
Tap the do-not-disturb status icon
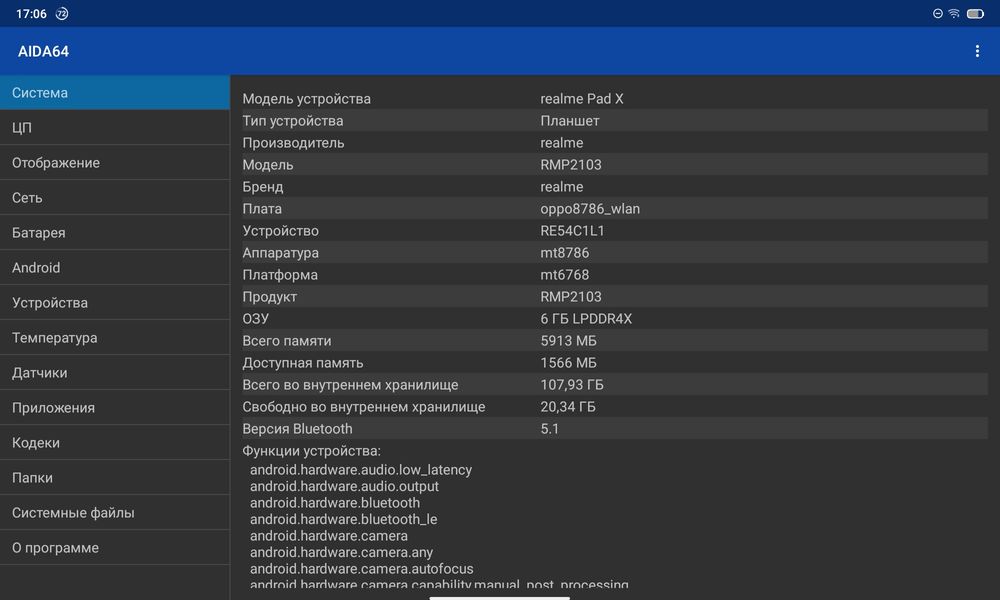(937, 14)
